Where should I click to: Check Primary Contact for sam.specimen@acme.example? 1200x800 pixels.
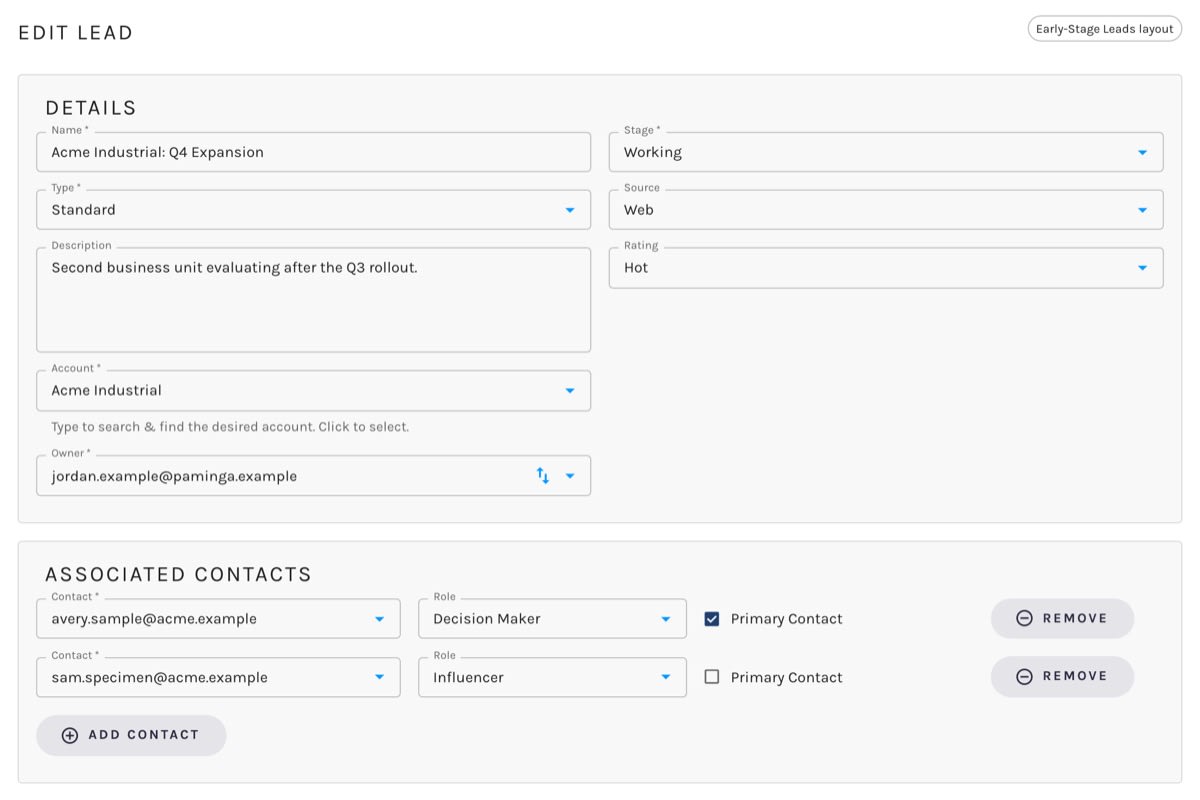coord(712,677)
